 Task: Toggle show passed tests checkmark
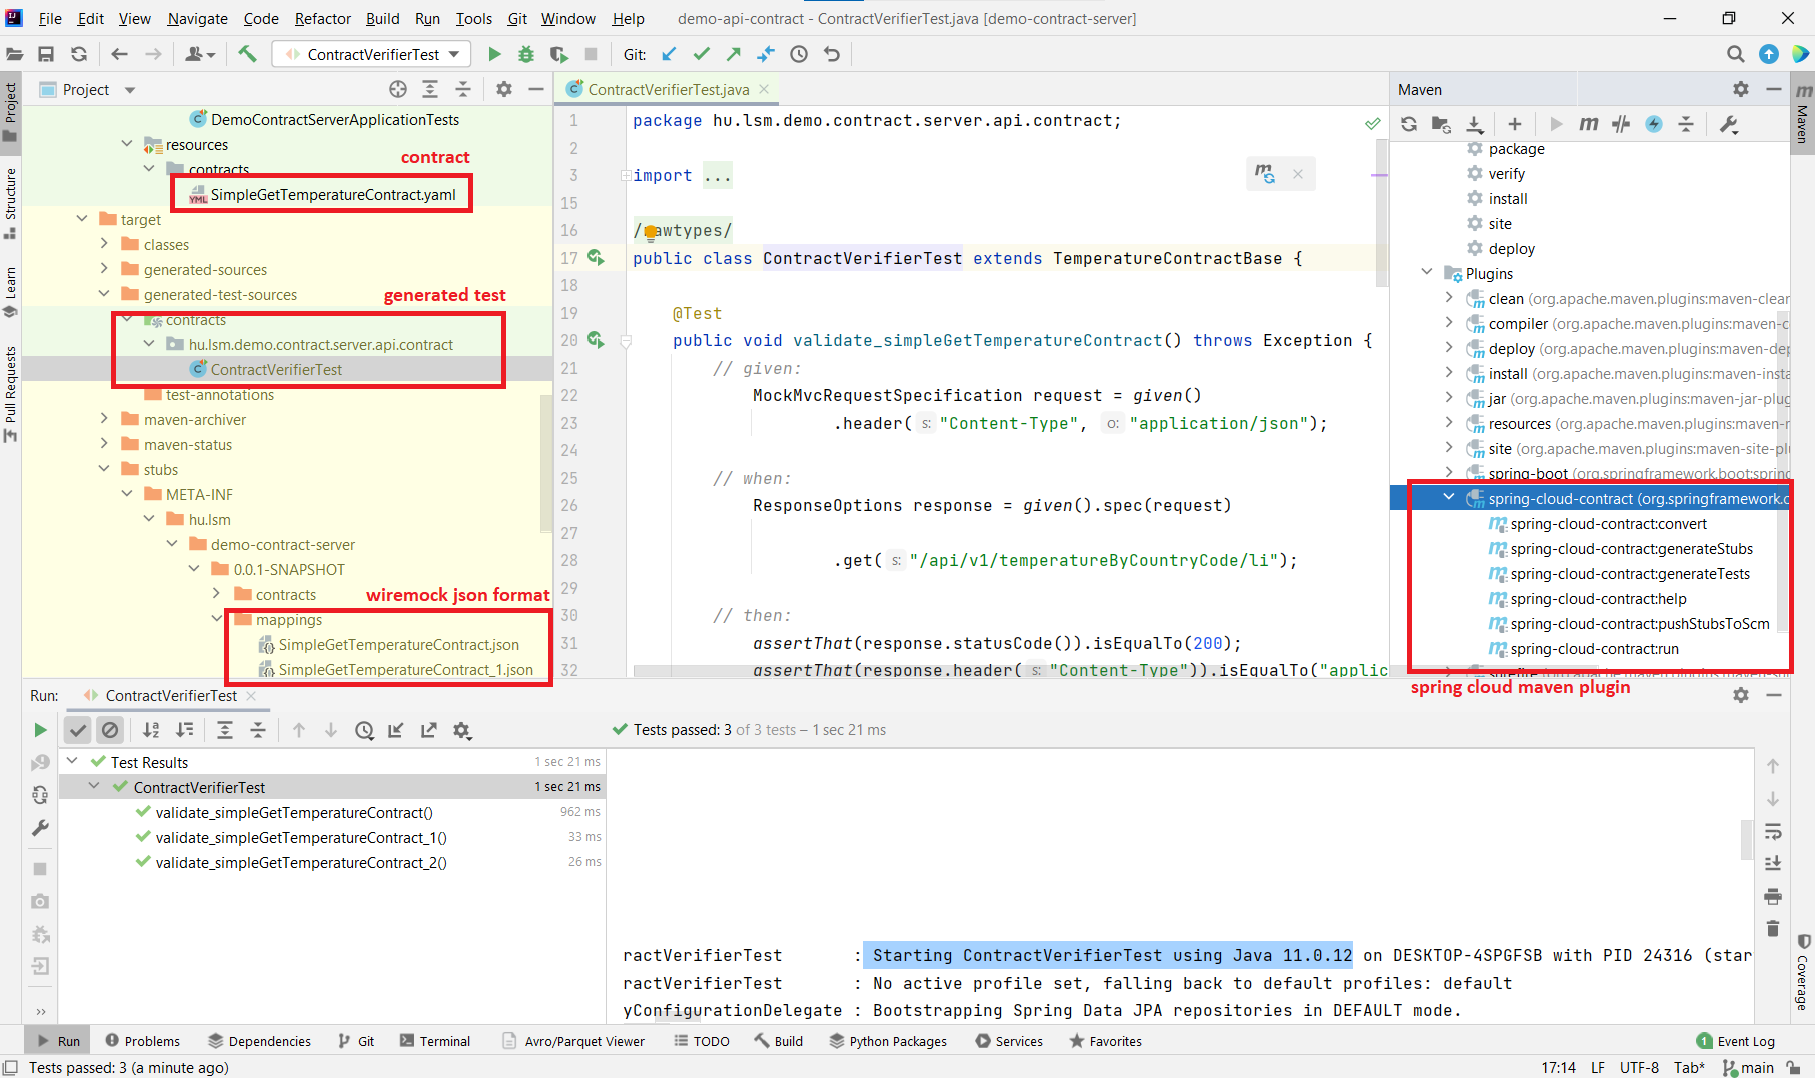[78, 730]
